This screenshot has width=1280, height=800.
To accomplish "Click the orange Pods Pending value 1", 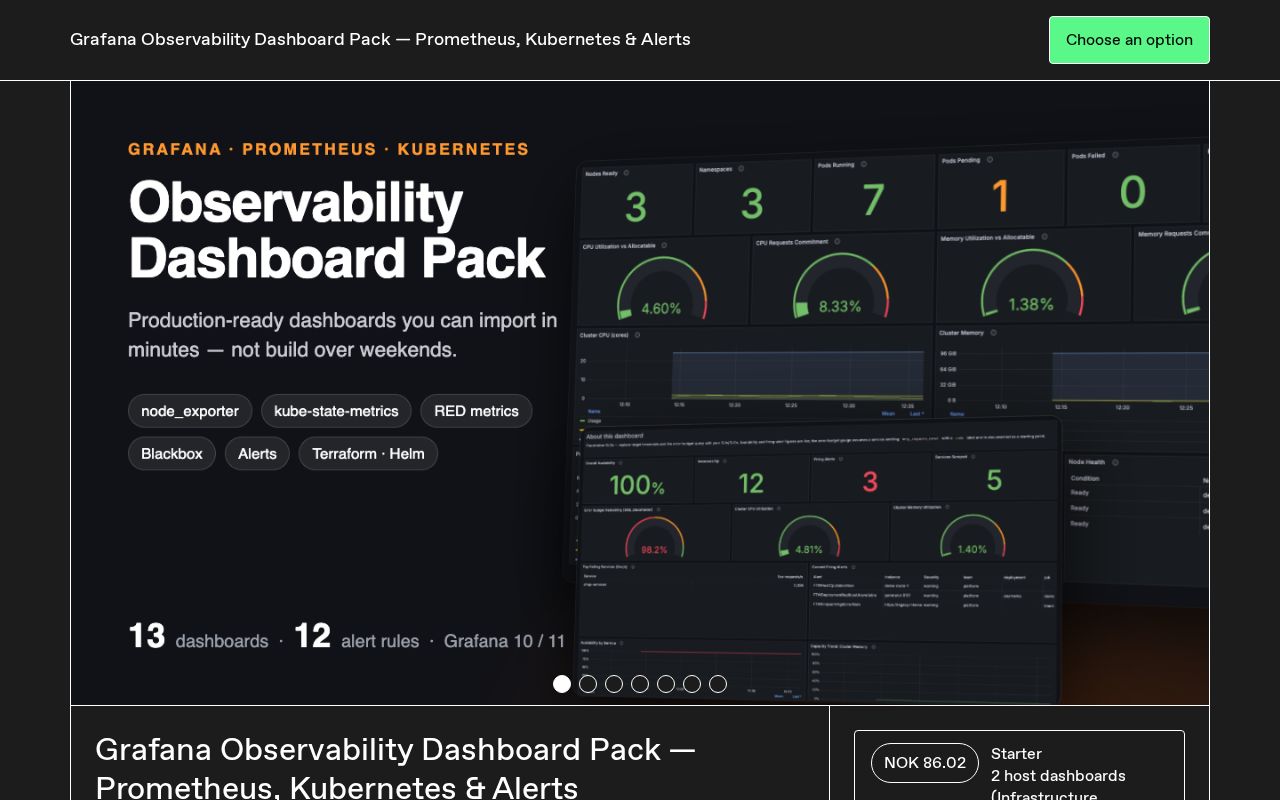I will 1000,196.
